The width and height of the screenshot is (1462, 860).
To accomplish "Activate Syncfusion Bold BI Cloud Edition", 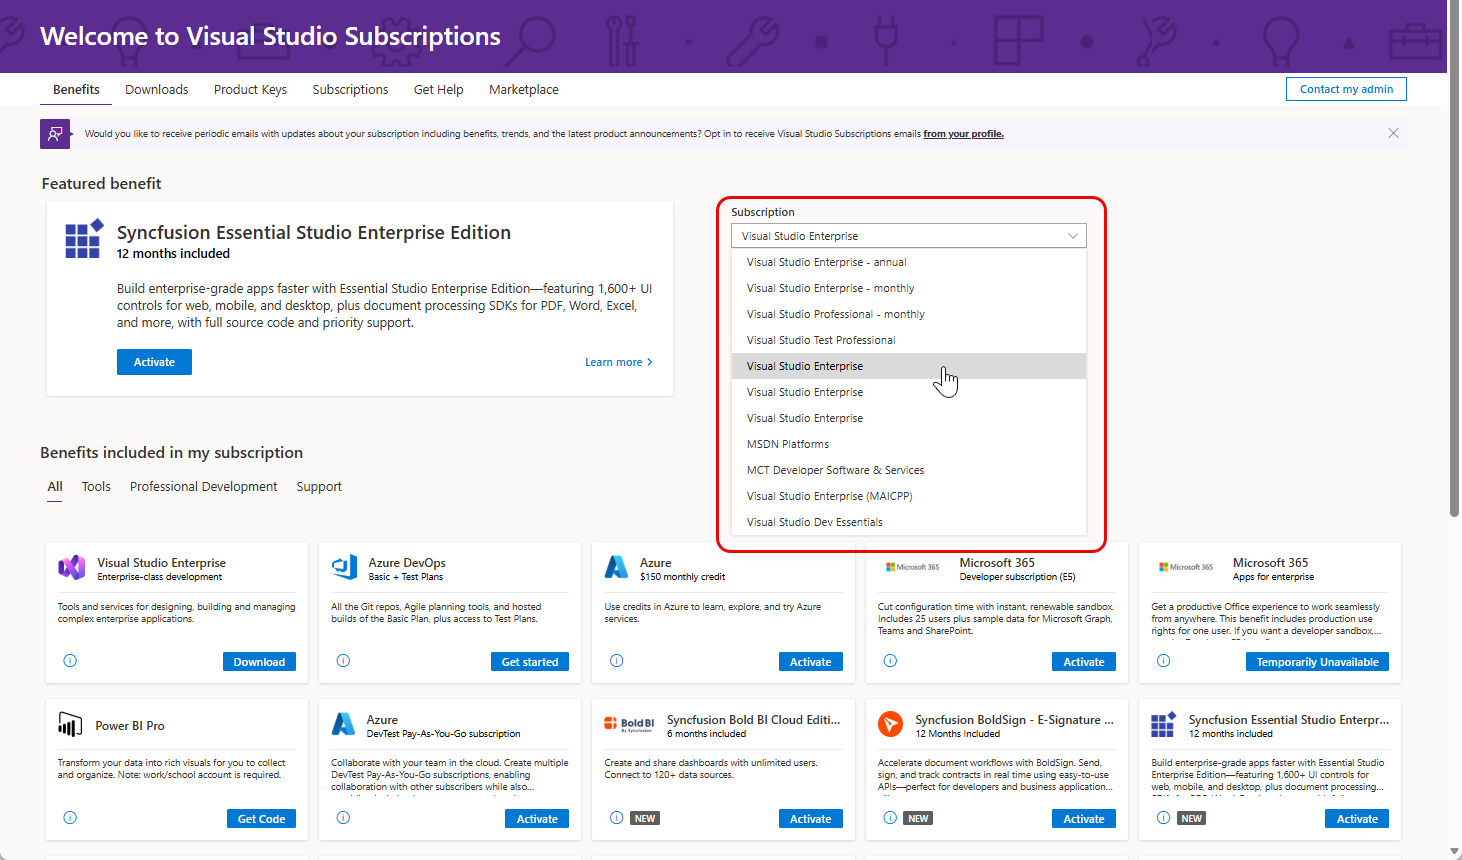I will coord(810,819).
